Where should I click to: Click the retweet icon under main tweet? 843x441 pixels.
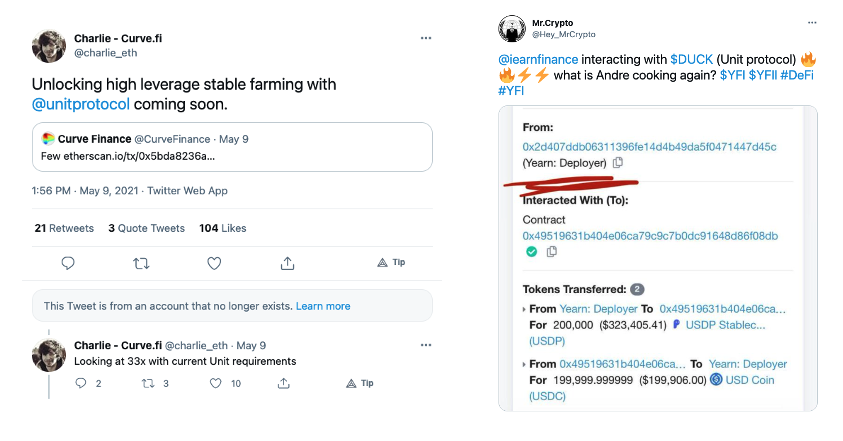click(141, 263)
